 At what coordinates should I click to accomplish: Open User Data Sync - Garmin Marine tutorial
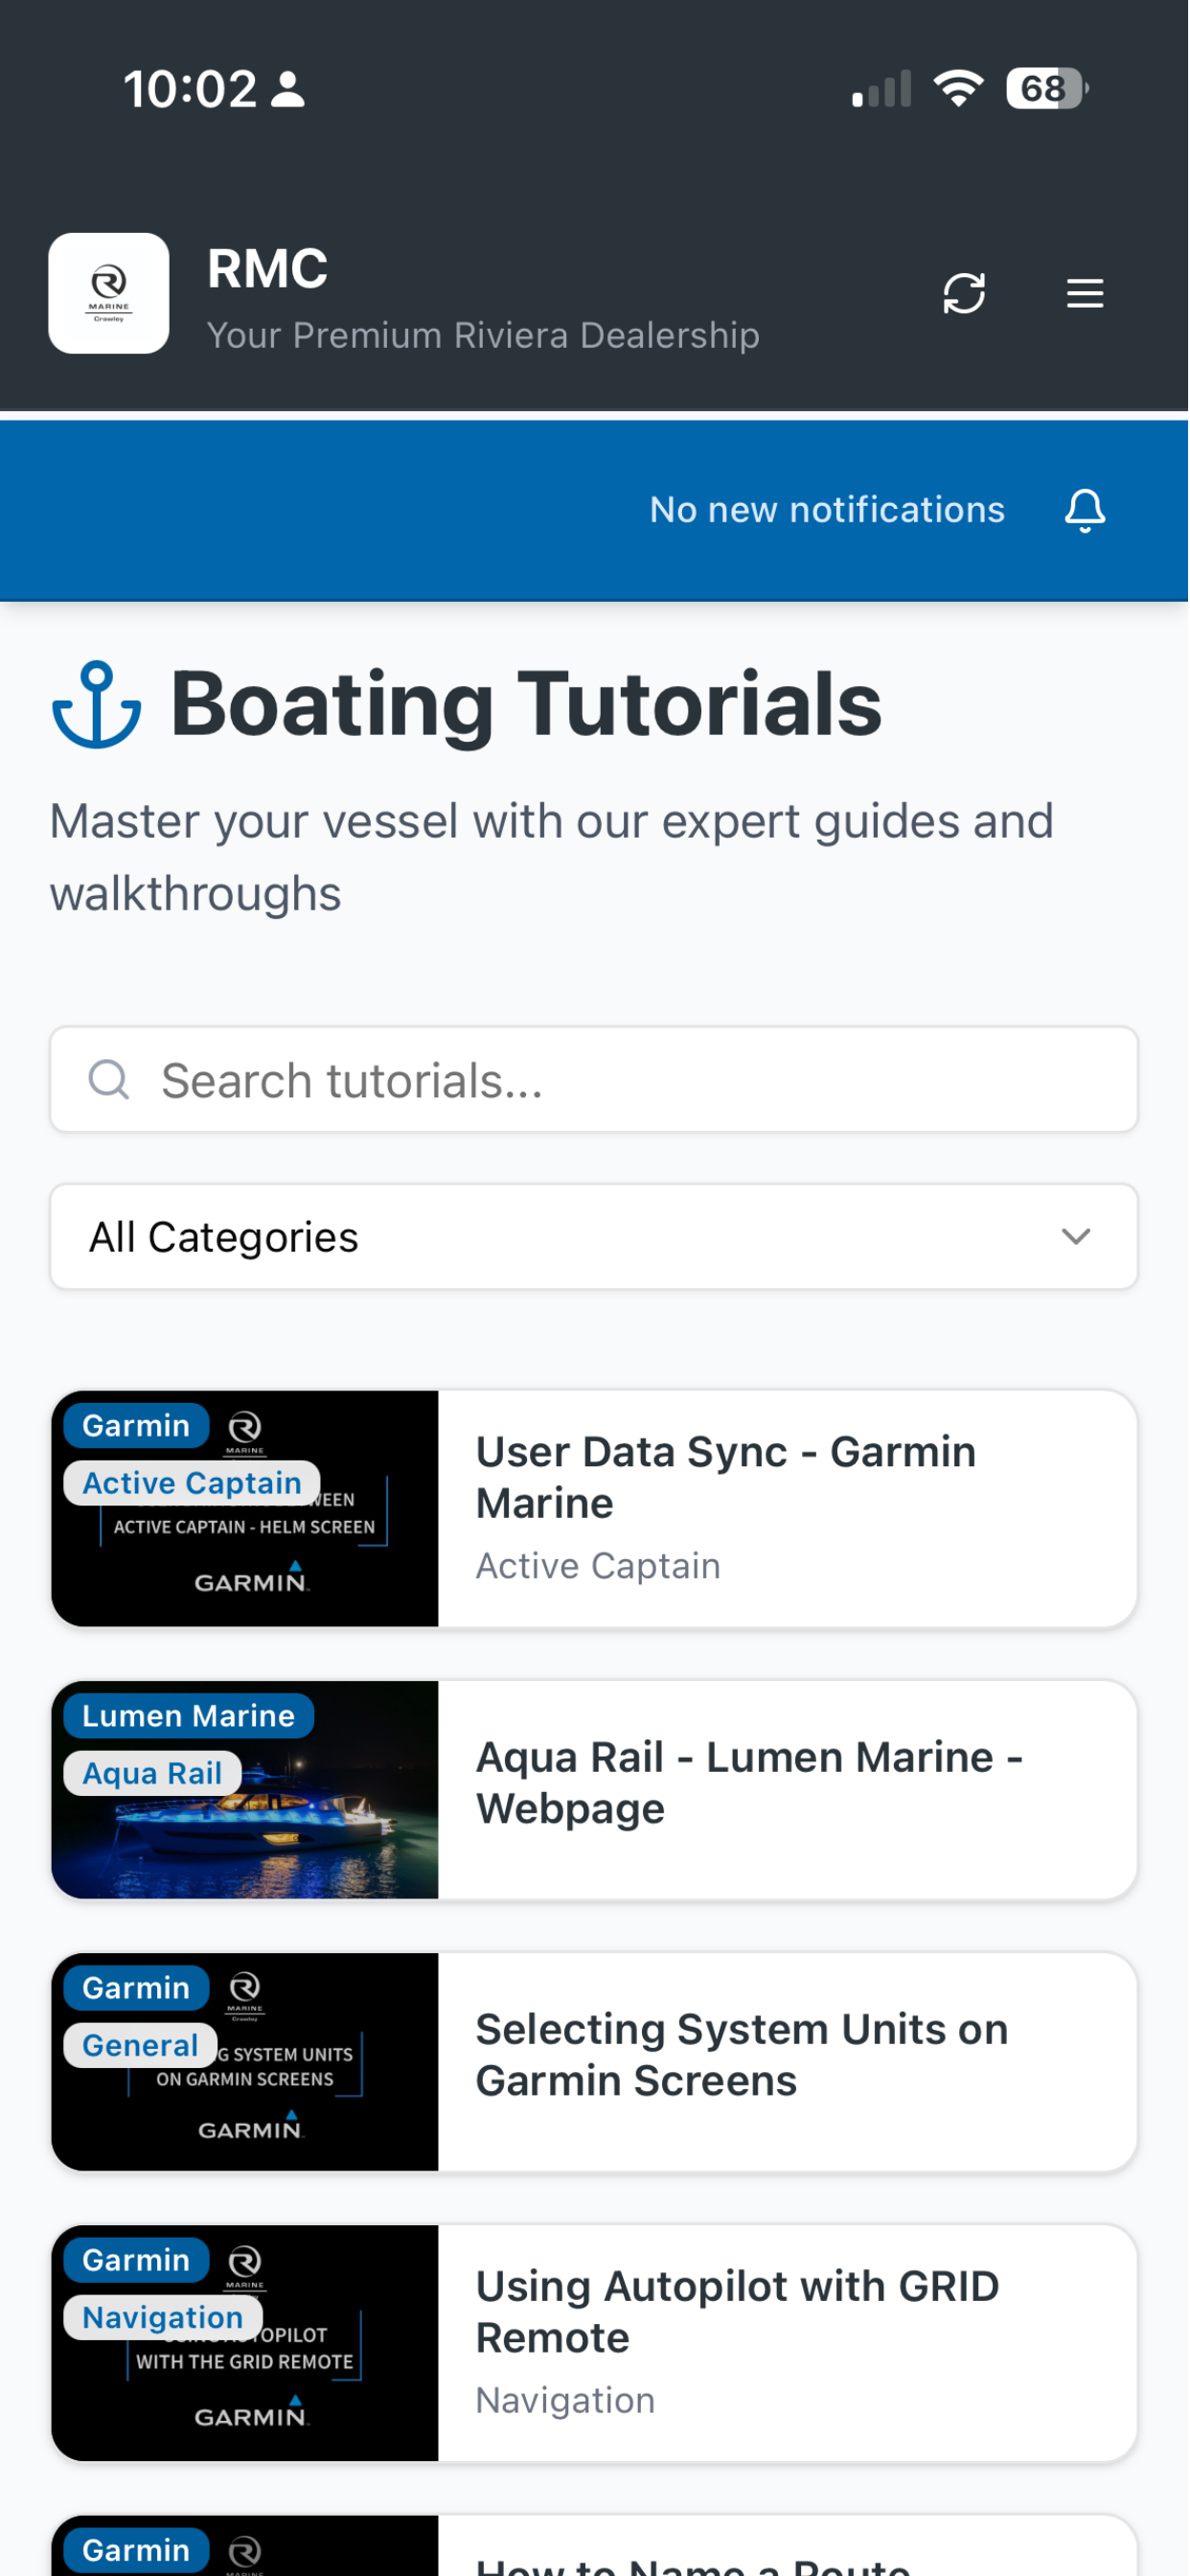pos(595,1510)
